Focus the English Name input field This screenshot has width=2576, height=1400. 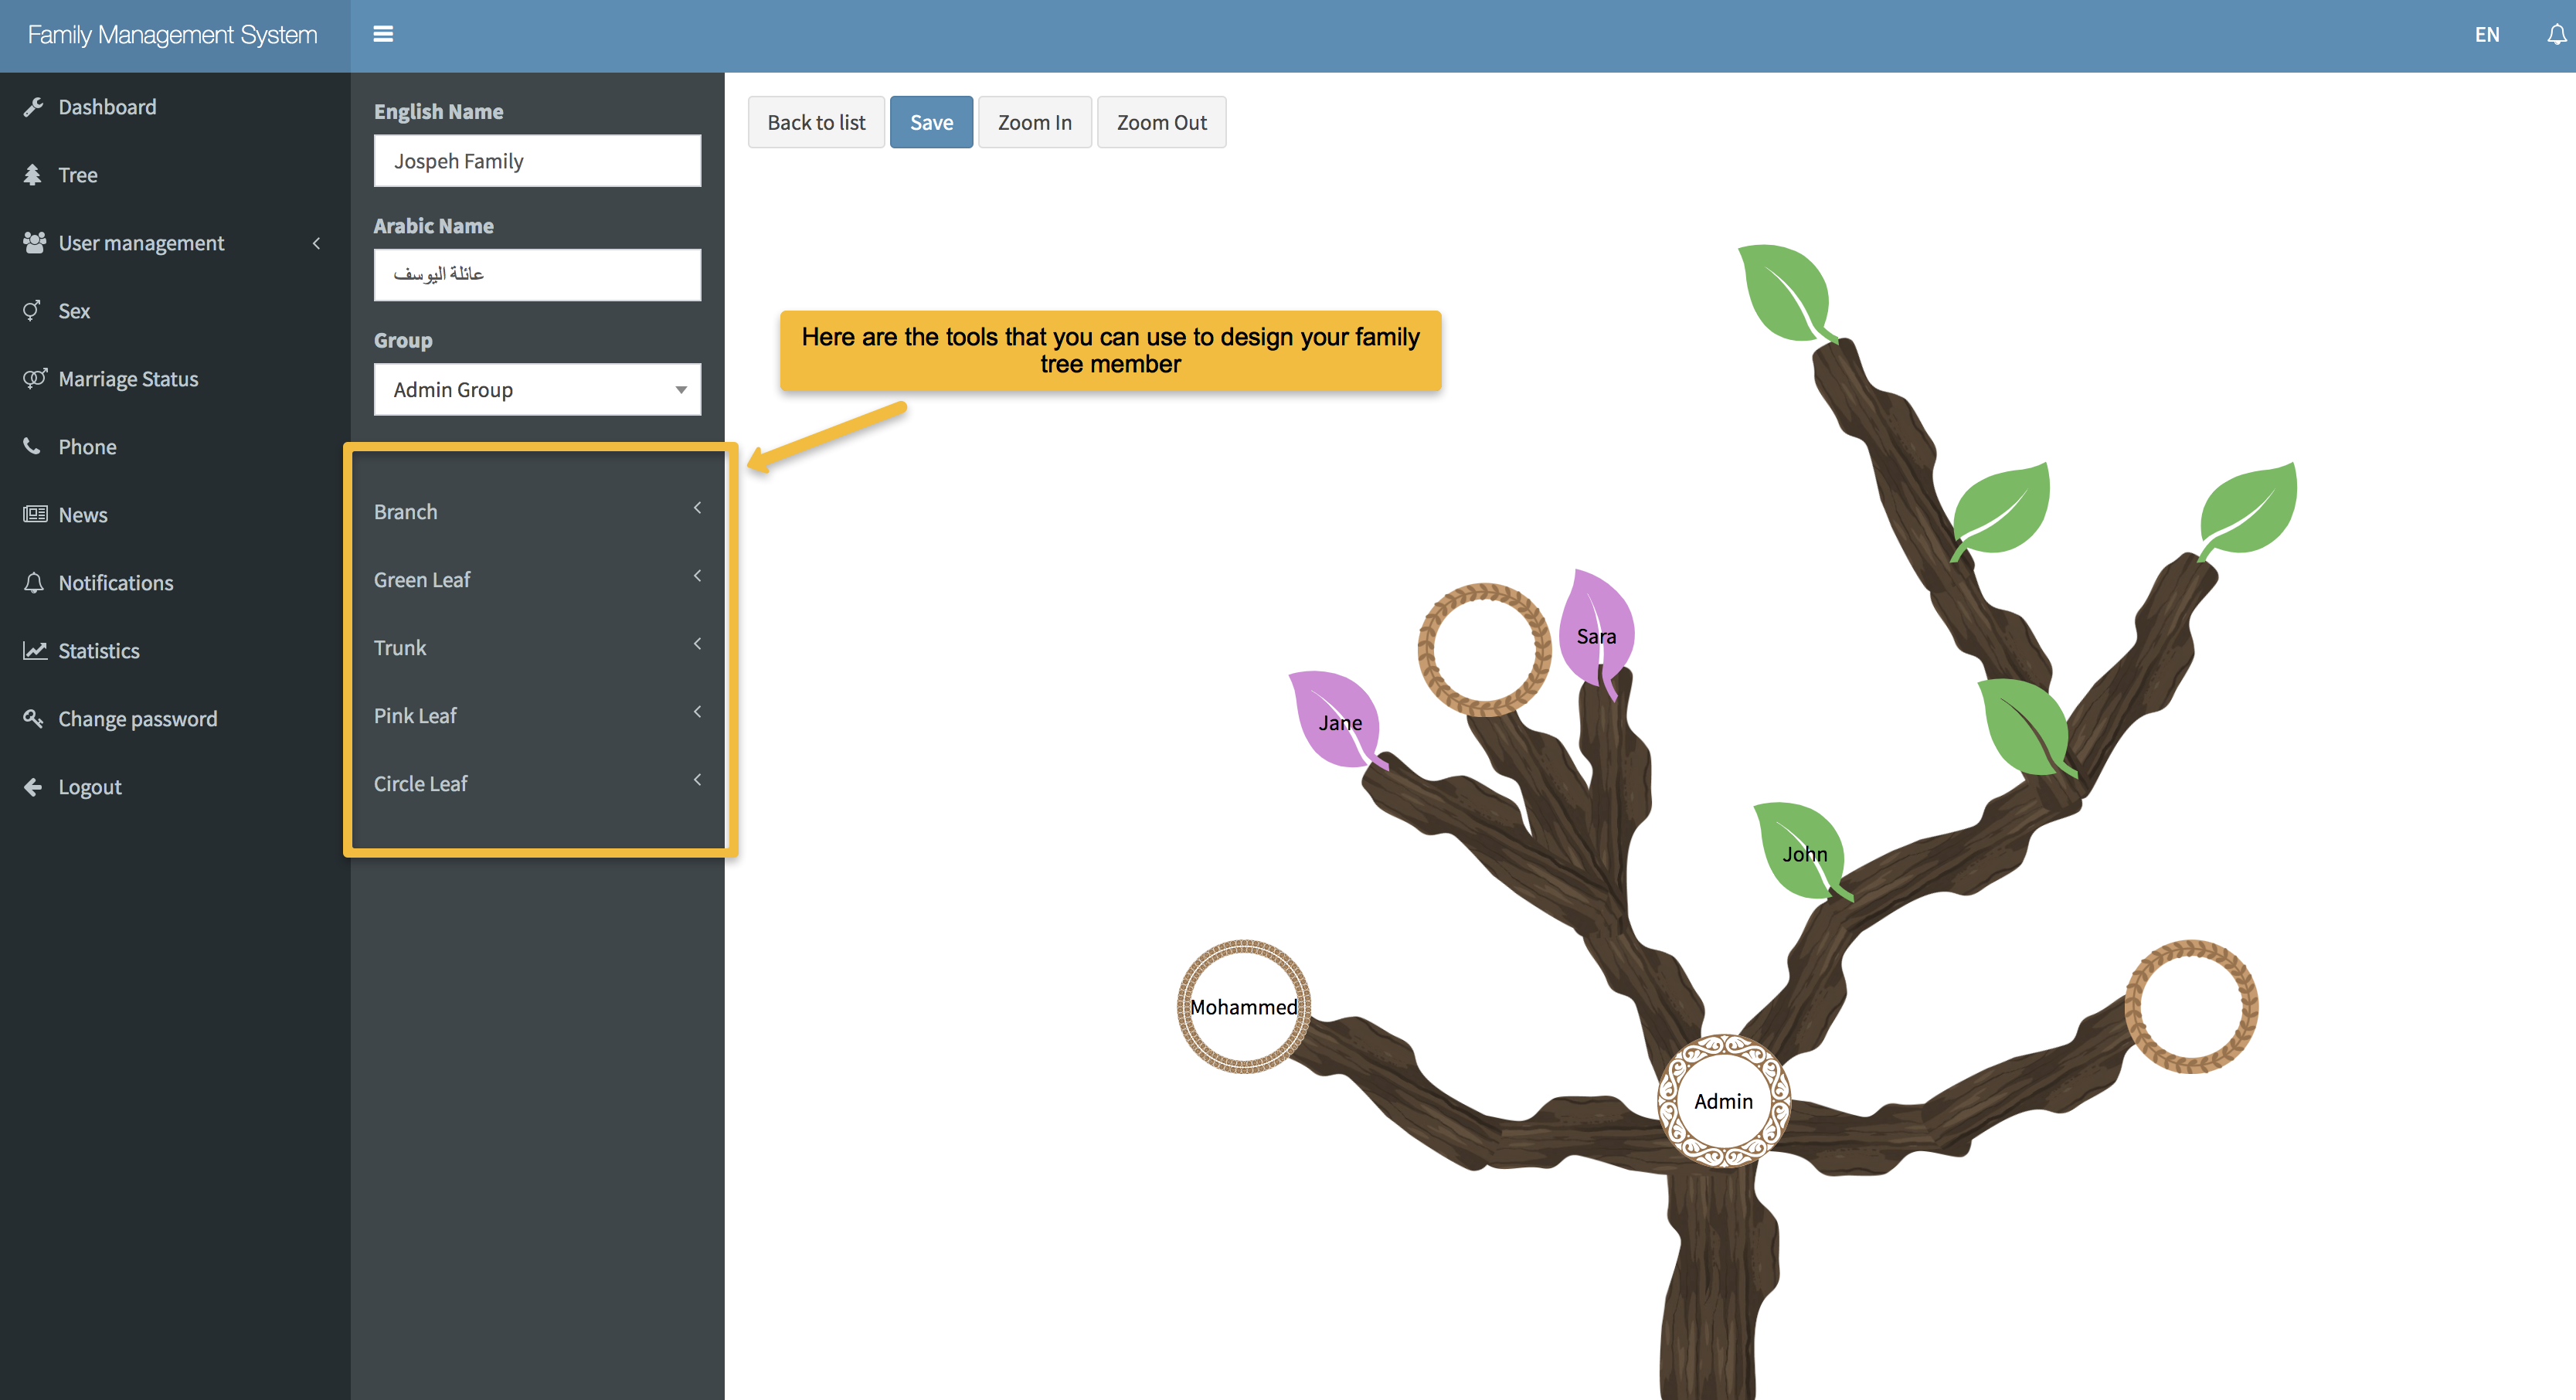coord(537,161)
